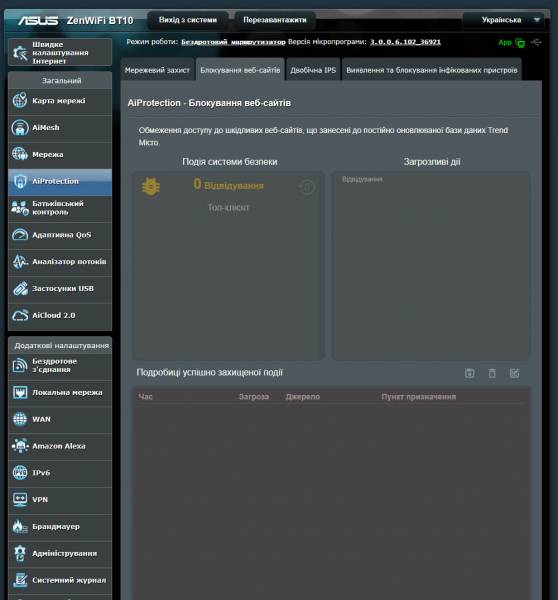This screenshot has width=558, height=600.
Task: Open Батьківський контроль menu item
Action: 60,208
